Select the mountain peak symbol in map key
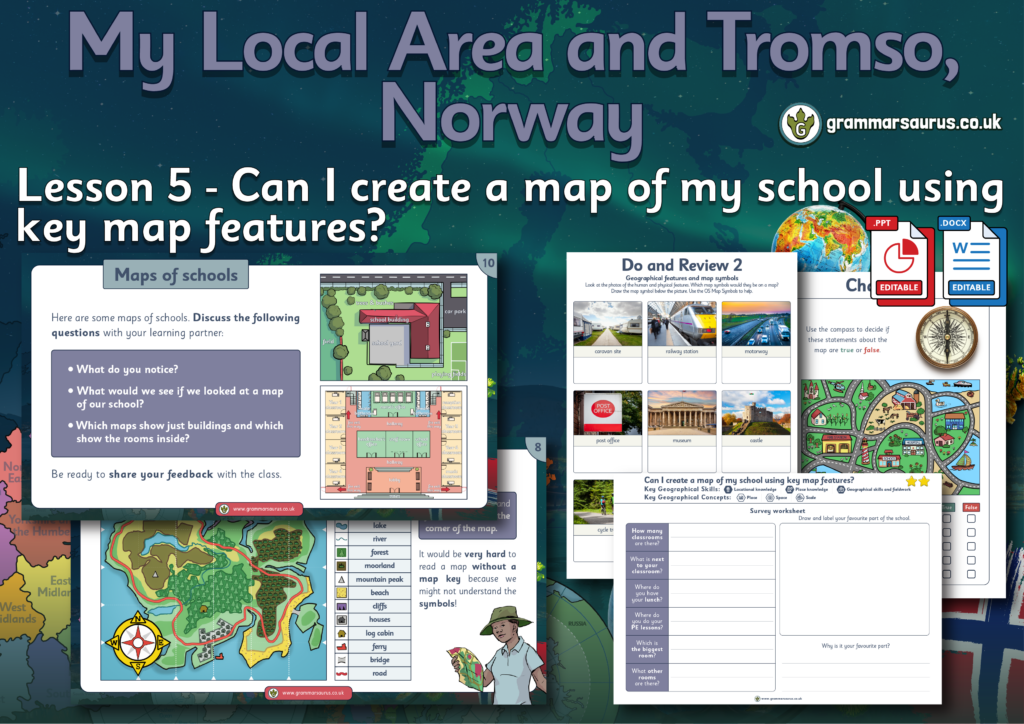 coord(341,578)
